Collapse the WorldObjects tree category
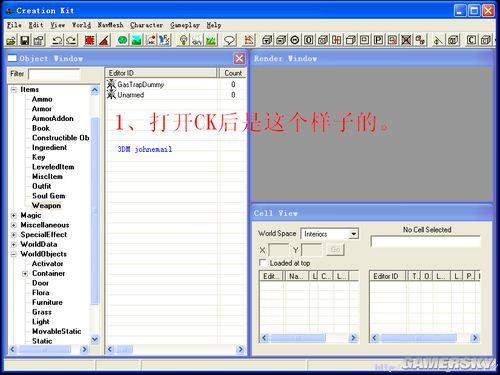The image size is (500, 375). click(14, 254)
